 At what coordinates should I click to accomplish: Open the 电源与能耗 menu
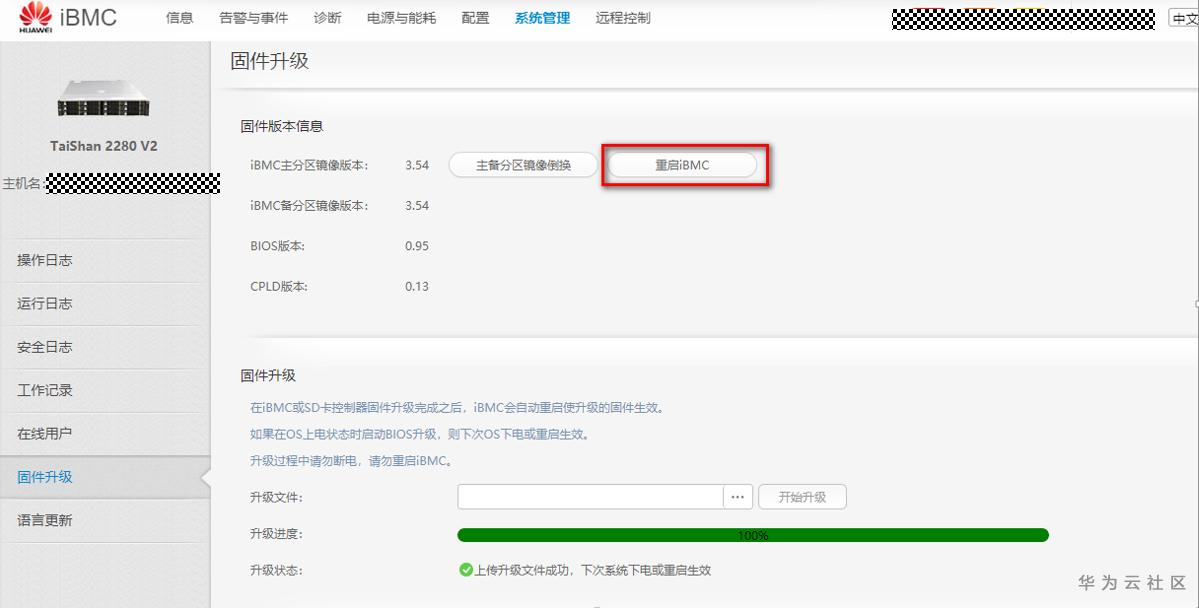click(401, 18)
